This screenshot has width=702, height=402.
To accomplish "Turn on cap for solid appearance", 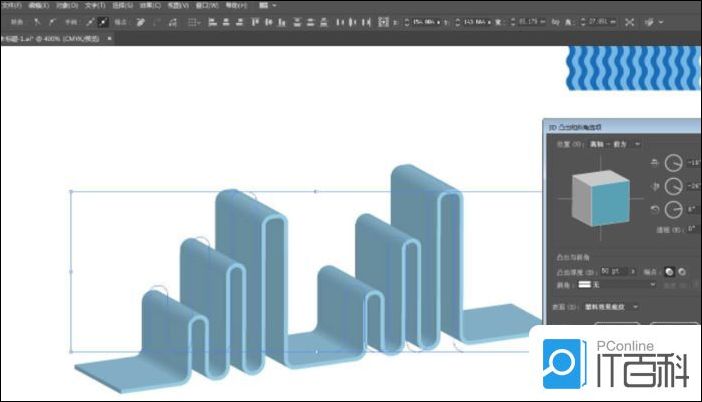I will pyautogui.click(x=669, y=271).
